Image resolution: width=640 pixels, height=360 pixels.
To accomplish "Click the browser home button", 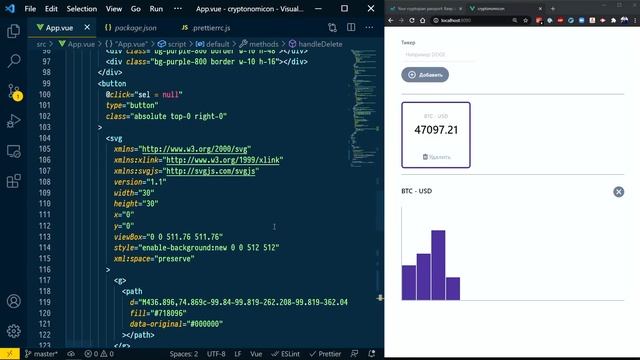I will point(422,20).
